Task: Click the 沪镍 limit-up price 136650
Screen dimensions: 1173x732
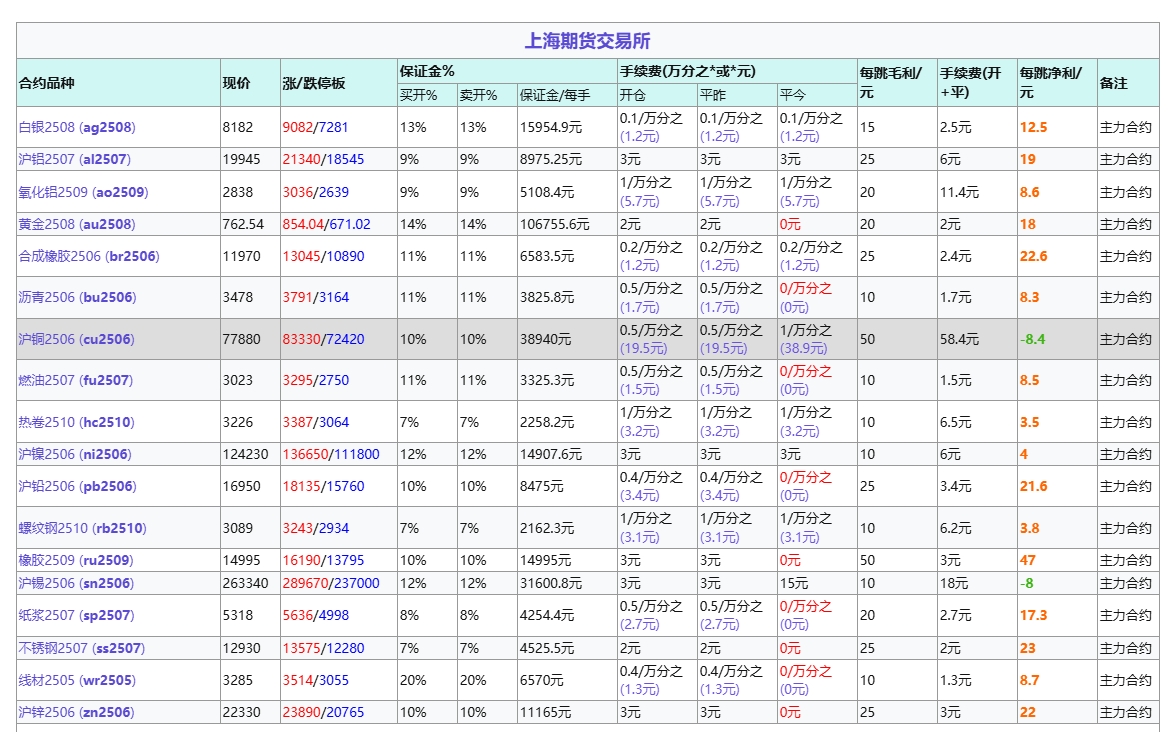Action: point(306,455)
